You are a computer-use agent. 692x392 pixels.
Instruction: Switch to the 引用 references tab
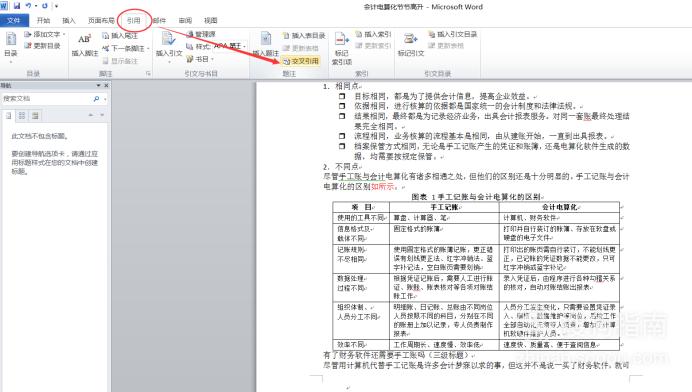(133, 20)
